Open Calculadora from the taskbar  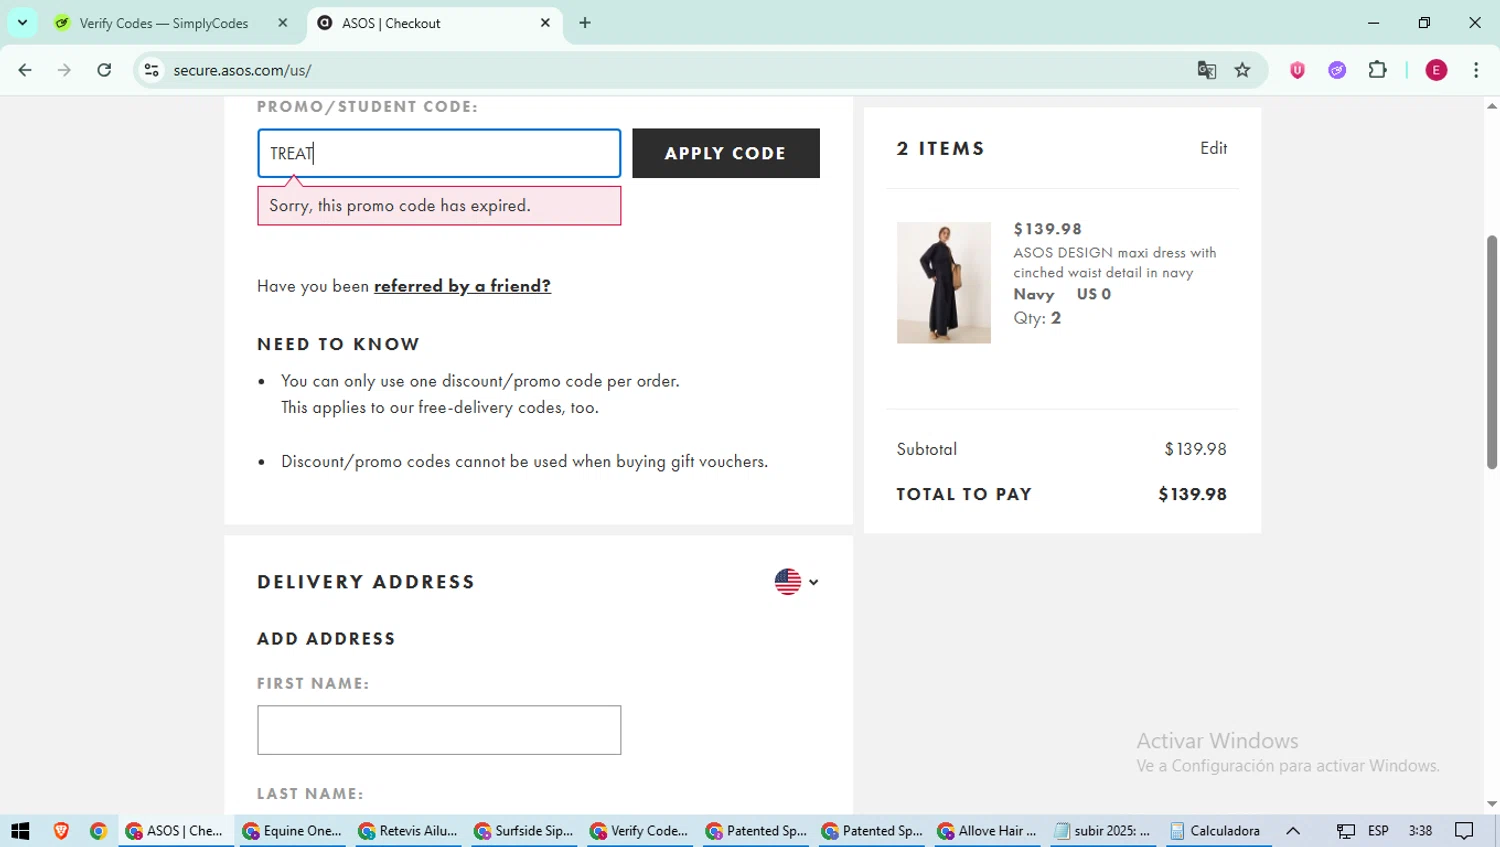pyautogui.click(x=1216, y=831)
